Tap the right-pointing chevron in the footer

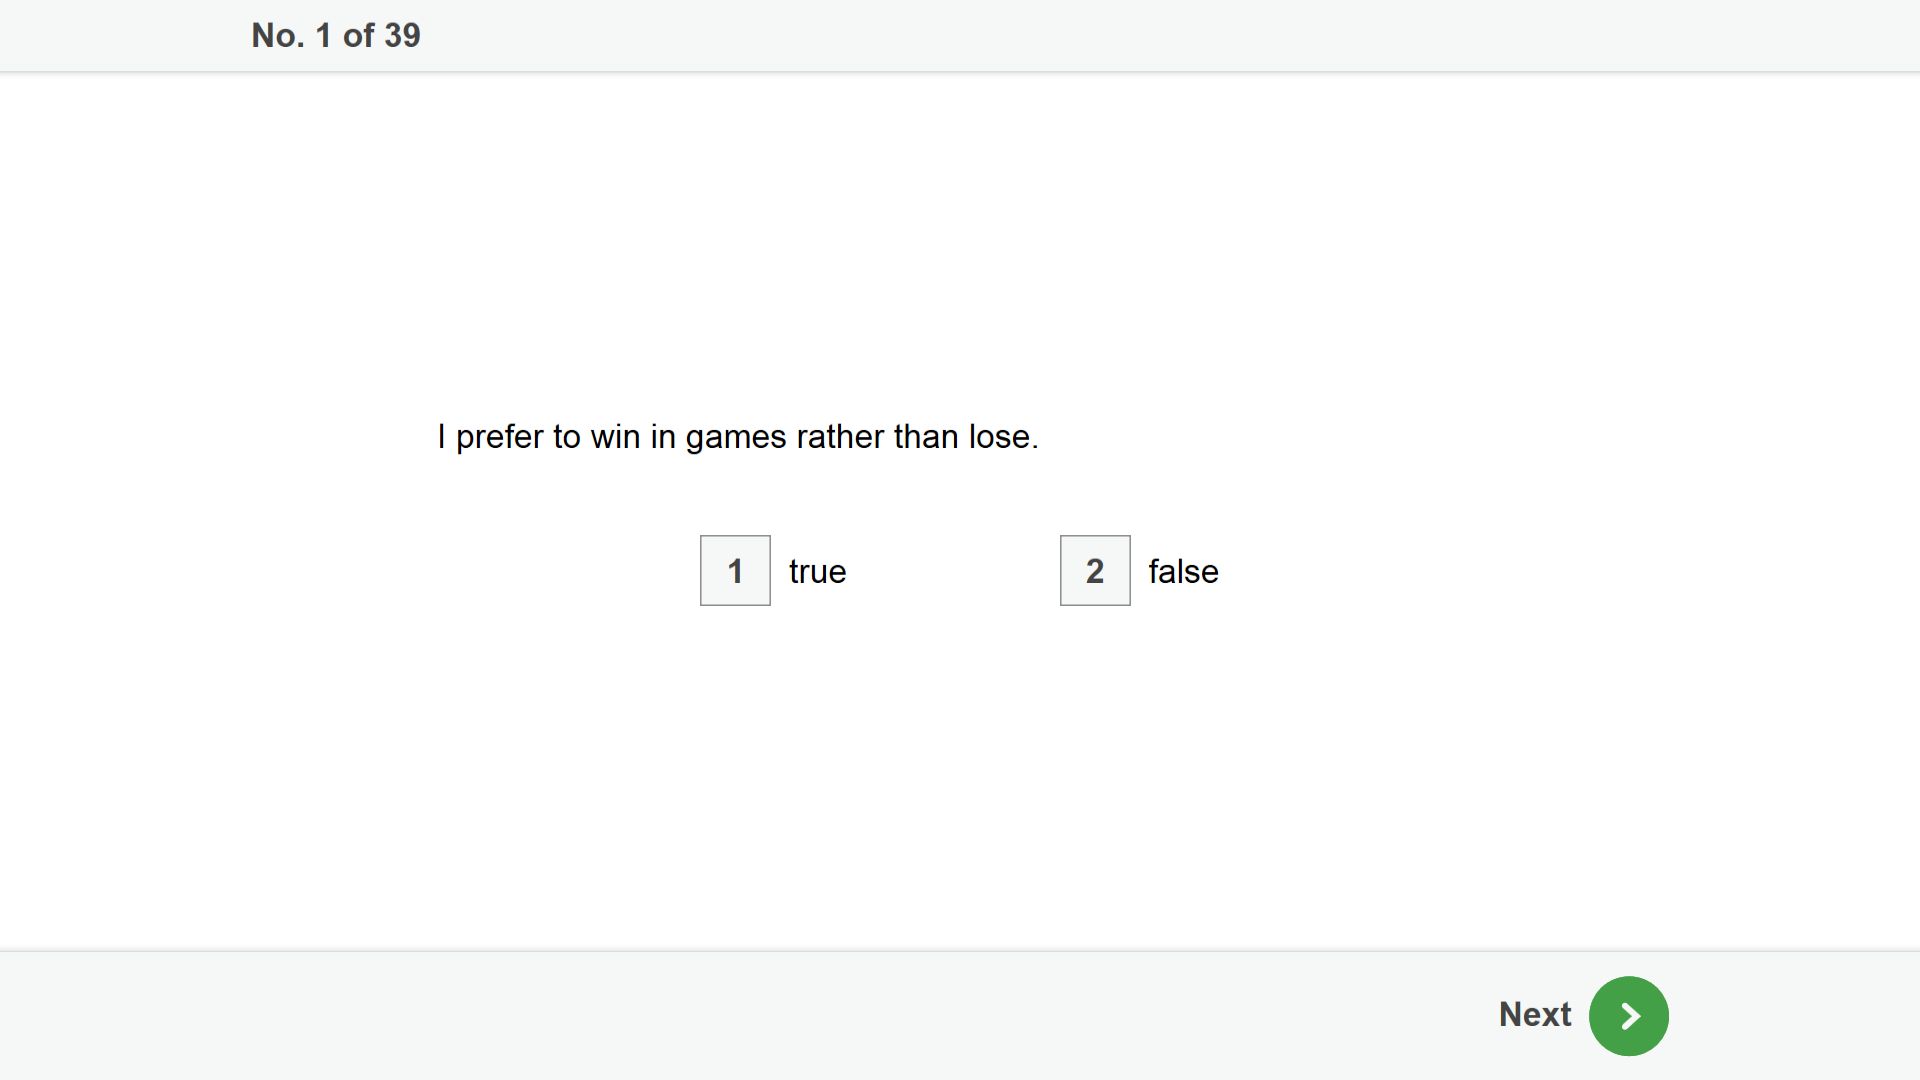point(1628,1016)
